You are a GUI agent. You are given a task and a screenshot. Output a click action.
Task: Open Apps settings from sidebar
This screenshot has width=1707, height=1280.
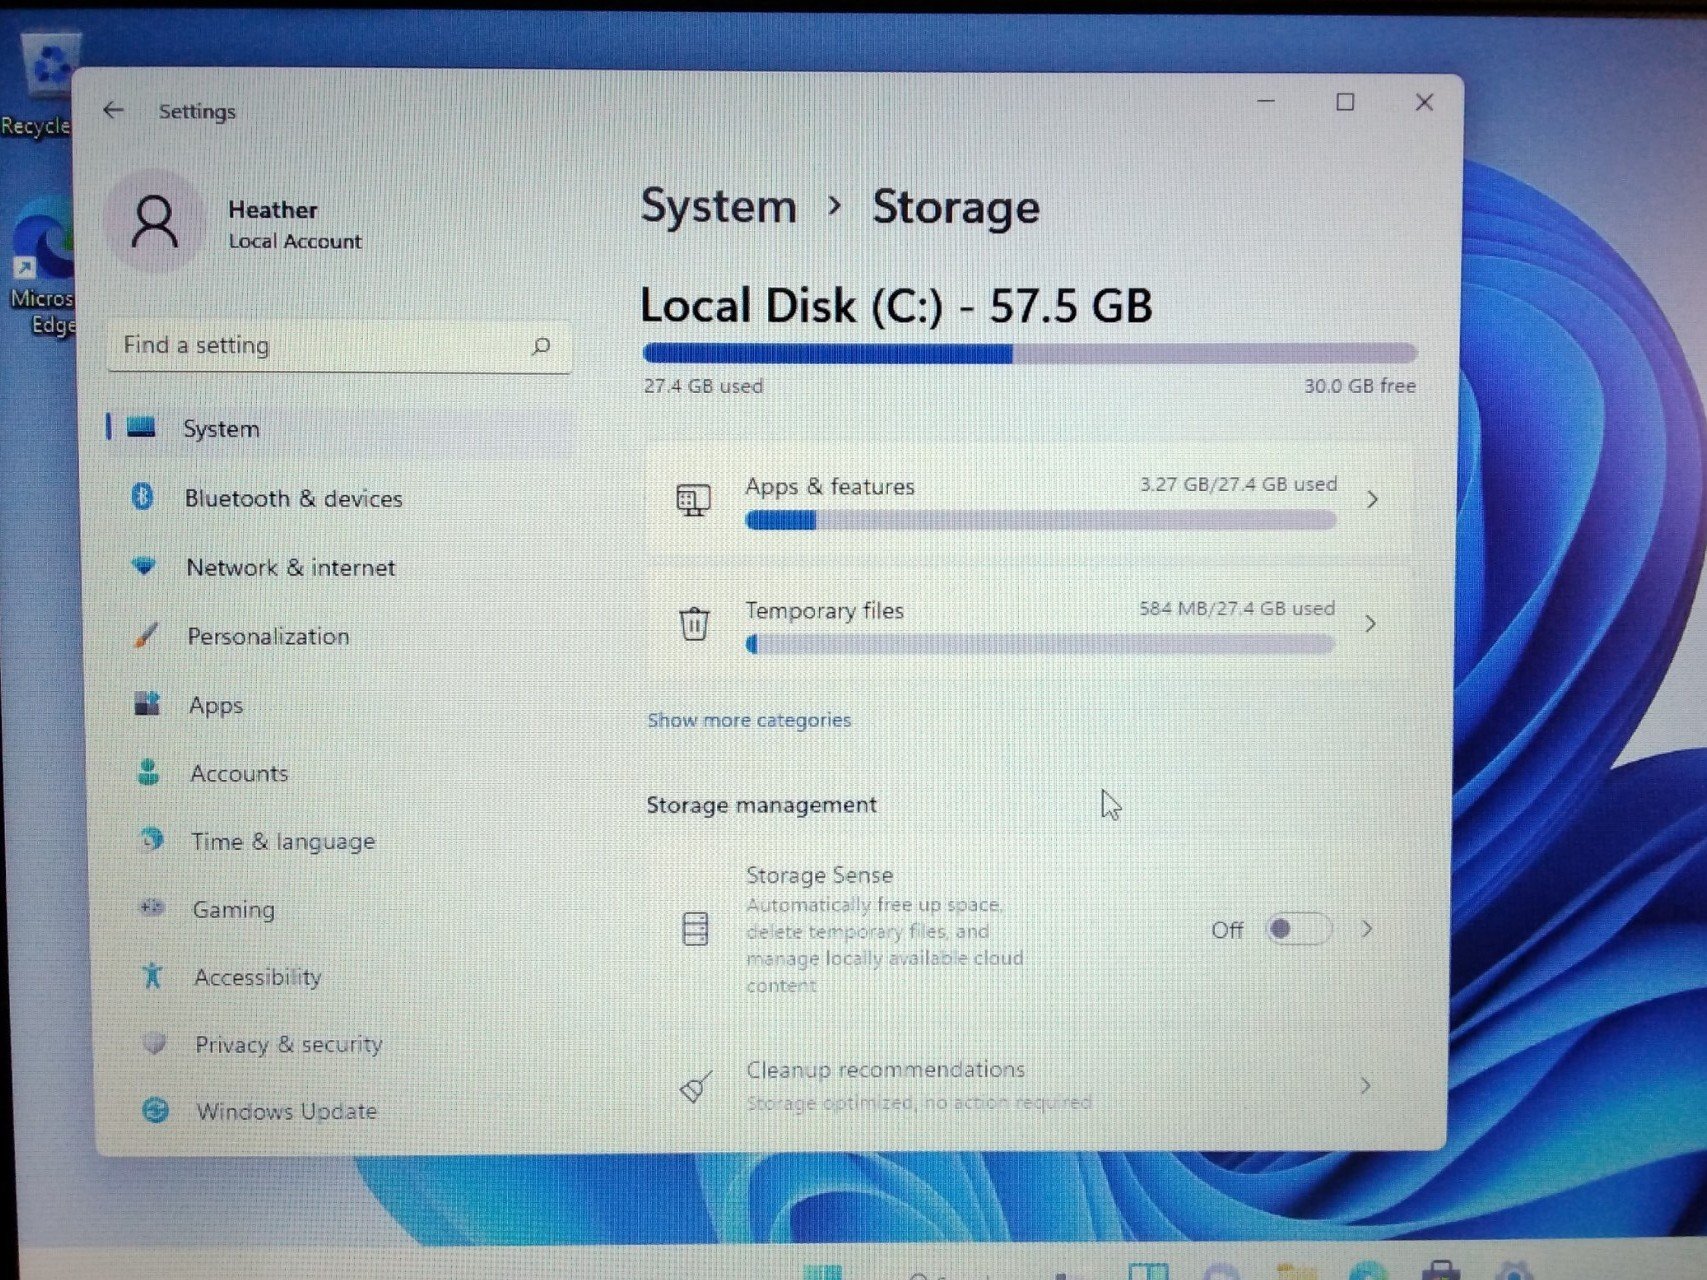(340, 704)
